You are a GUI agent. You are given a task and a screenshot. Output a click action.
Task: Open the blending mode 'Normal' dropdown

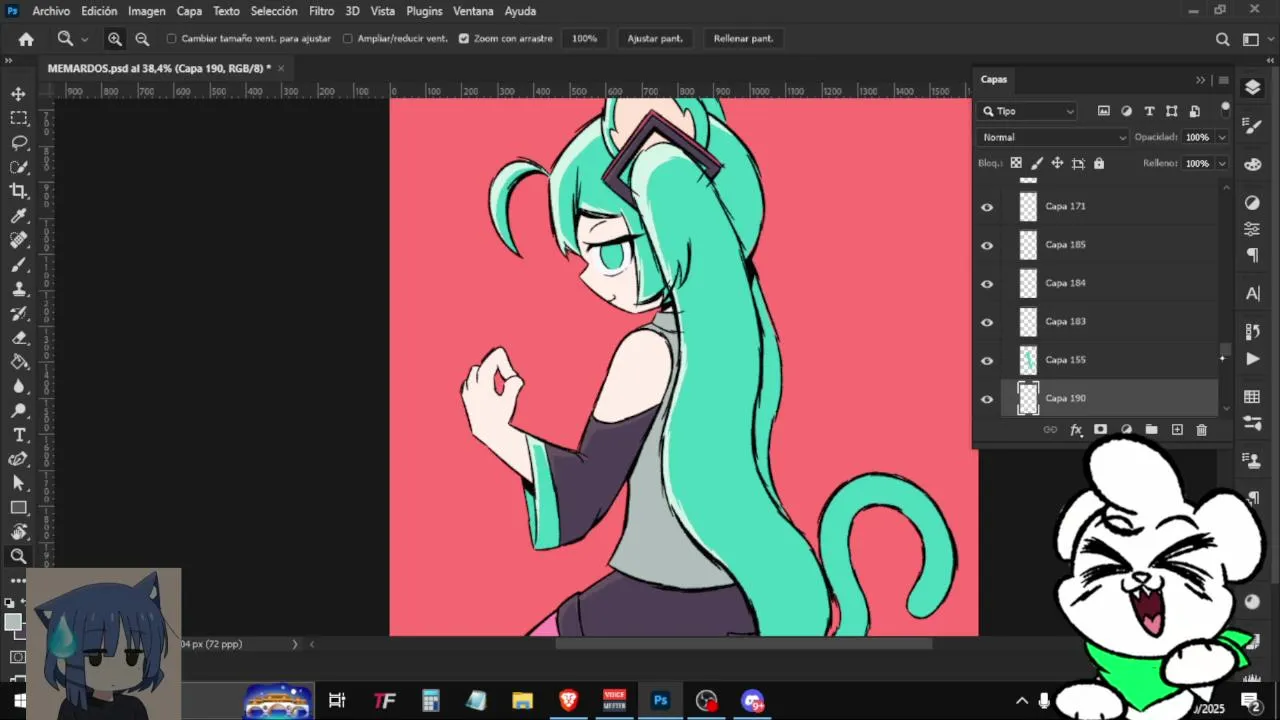(x=1054, y=137)
